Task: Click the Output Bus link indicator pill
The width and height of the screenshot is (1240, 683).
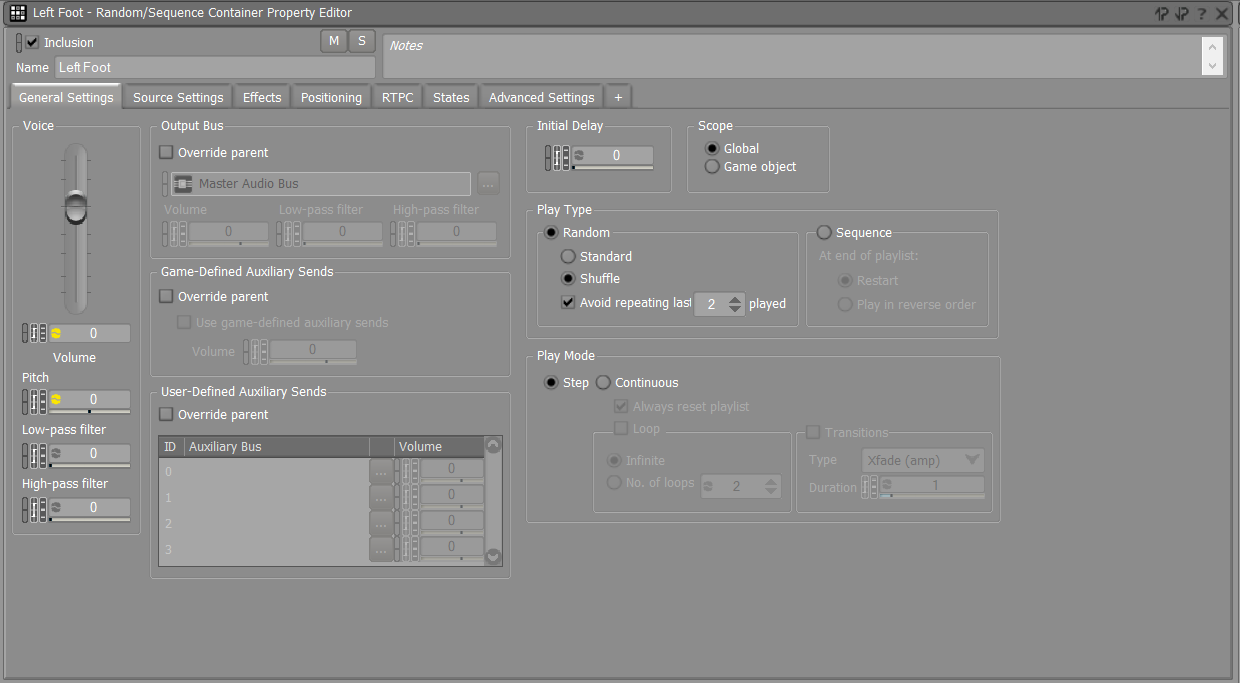Action: click(x=165, y=184)
